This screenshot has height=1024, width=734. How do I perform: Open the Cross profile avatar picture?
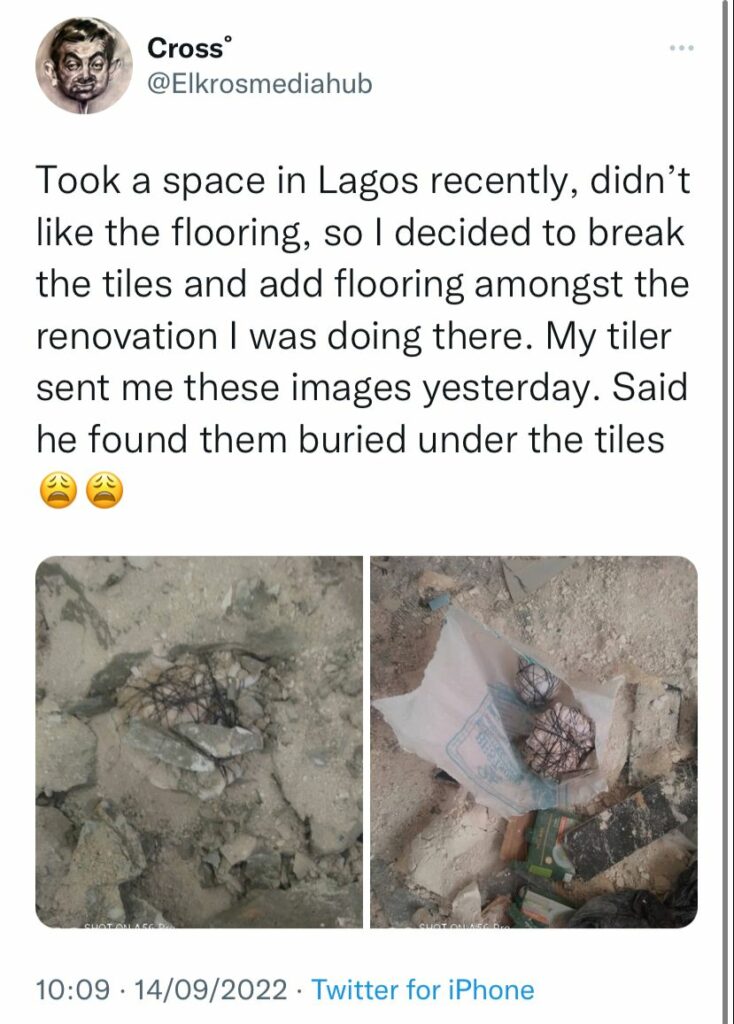84,65
